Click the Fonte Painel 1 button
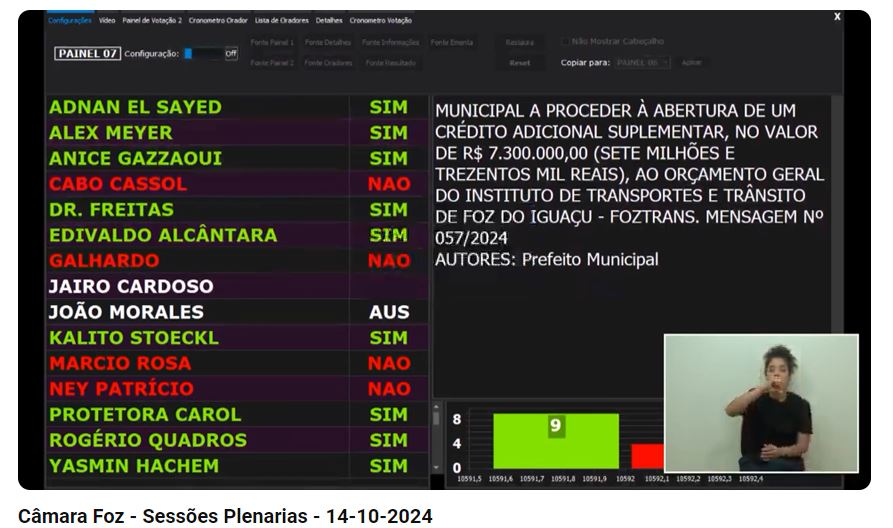 pos(272,43)
